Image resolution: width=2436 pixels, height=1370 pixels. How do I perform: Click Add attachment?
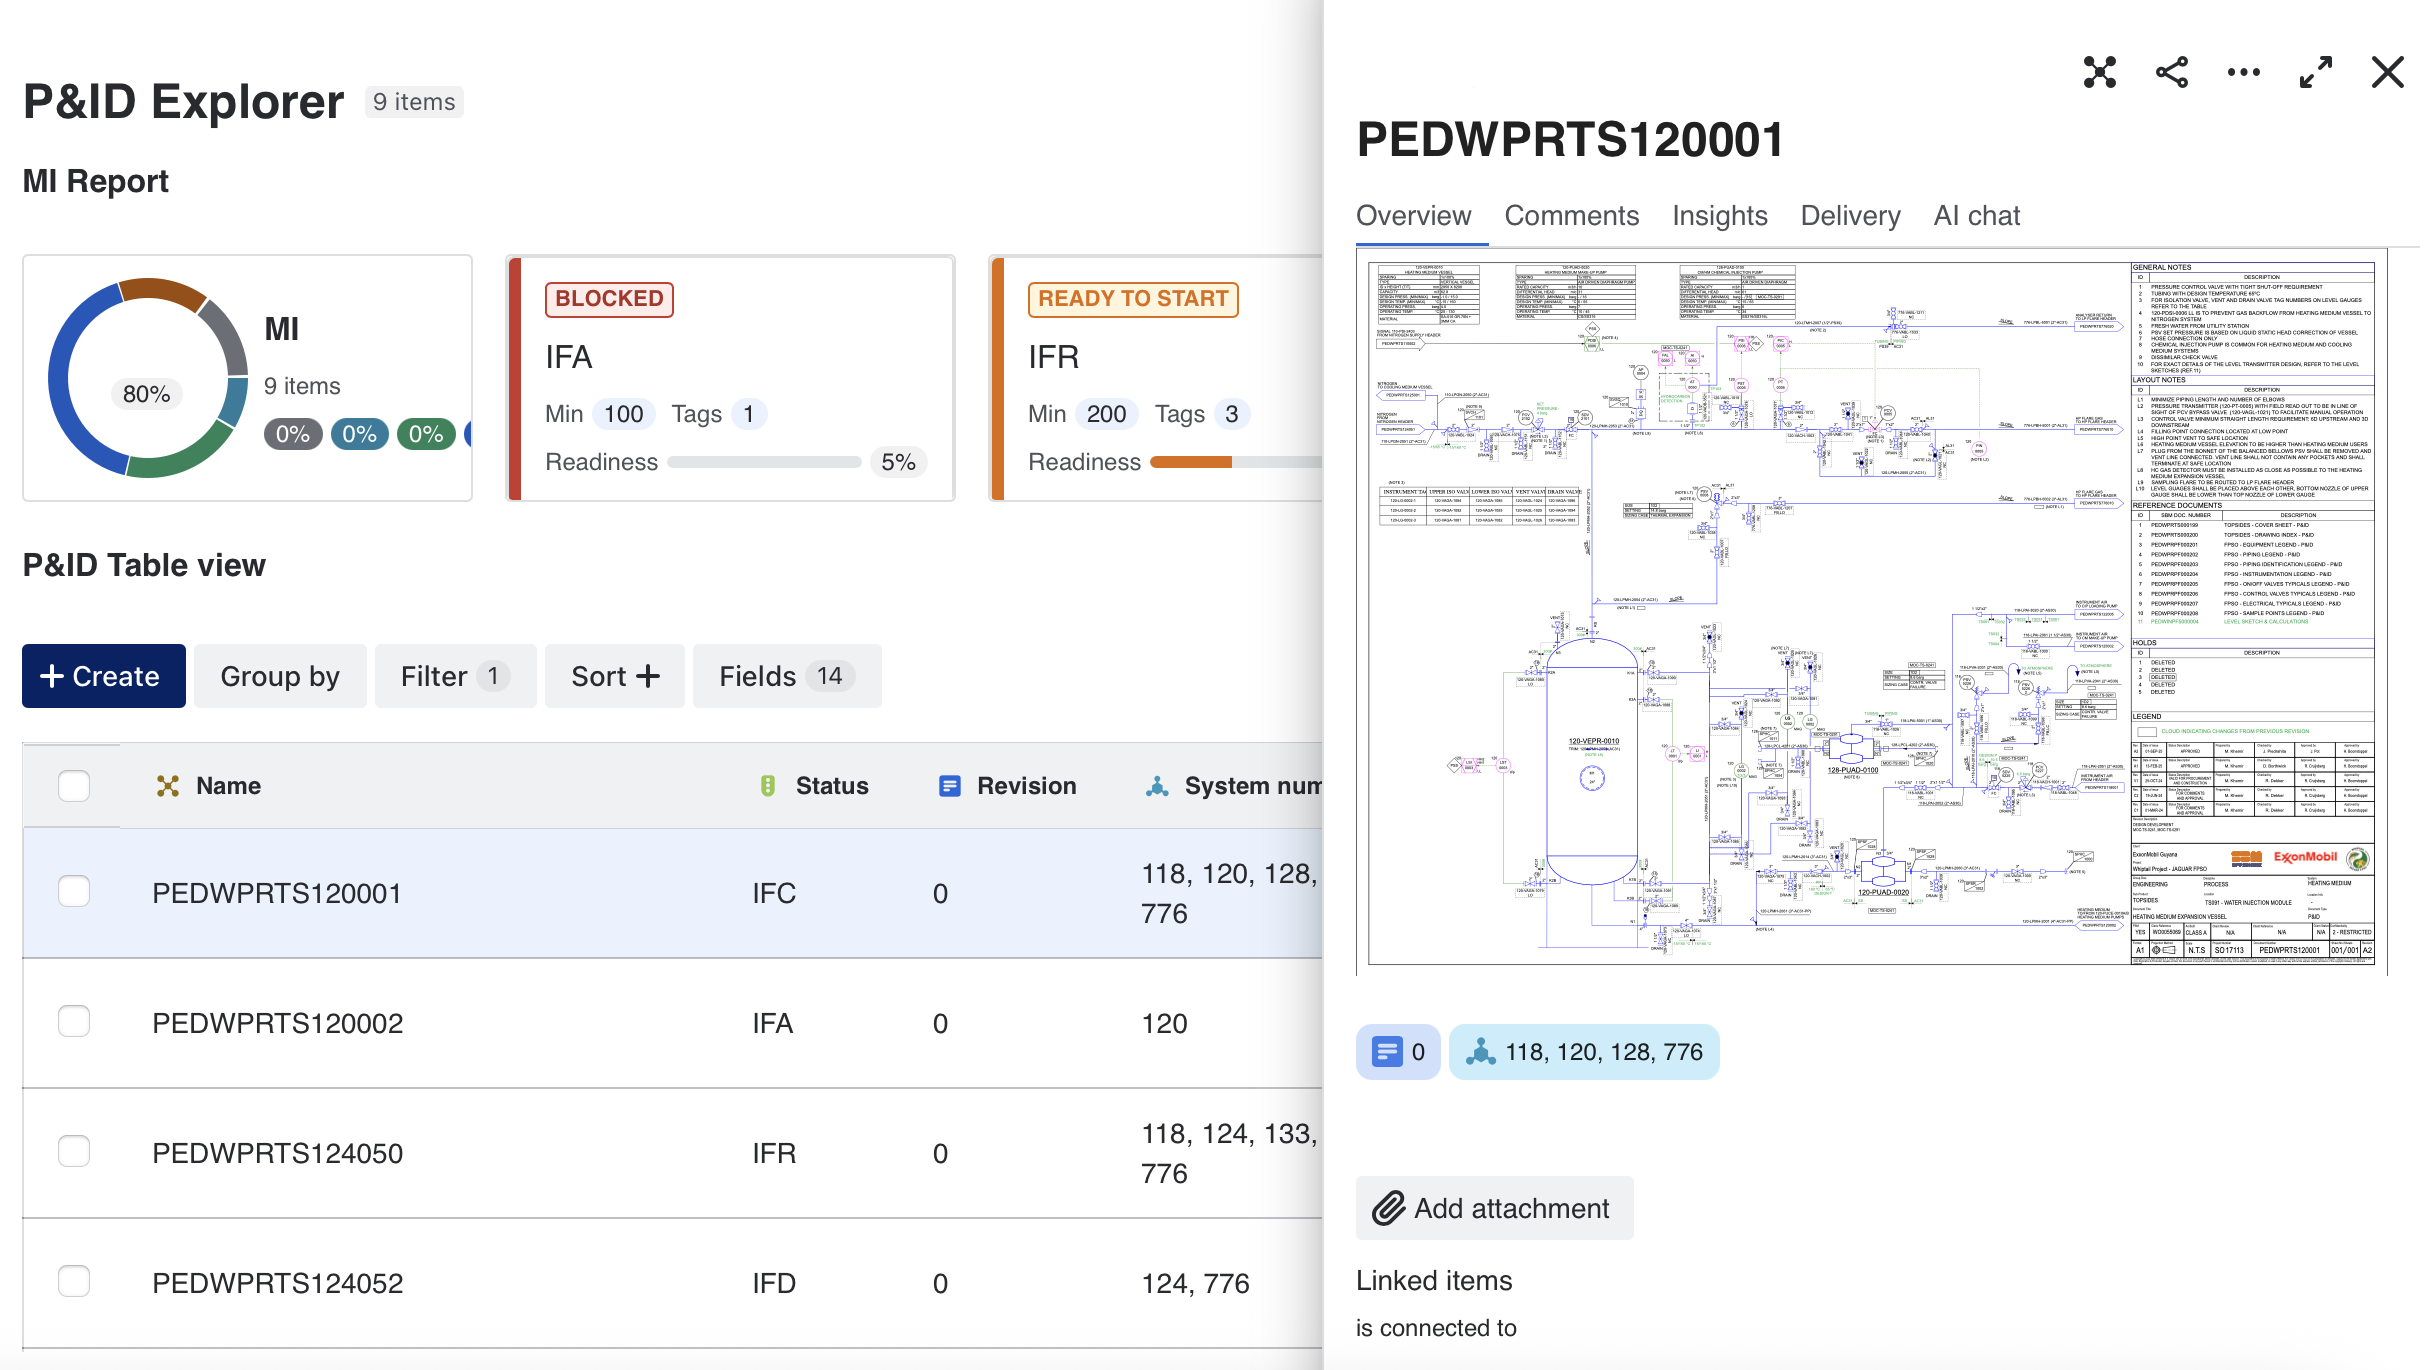(1493, 1208)
